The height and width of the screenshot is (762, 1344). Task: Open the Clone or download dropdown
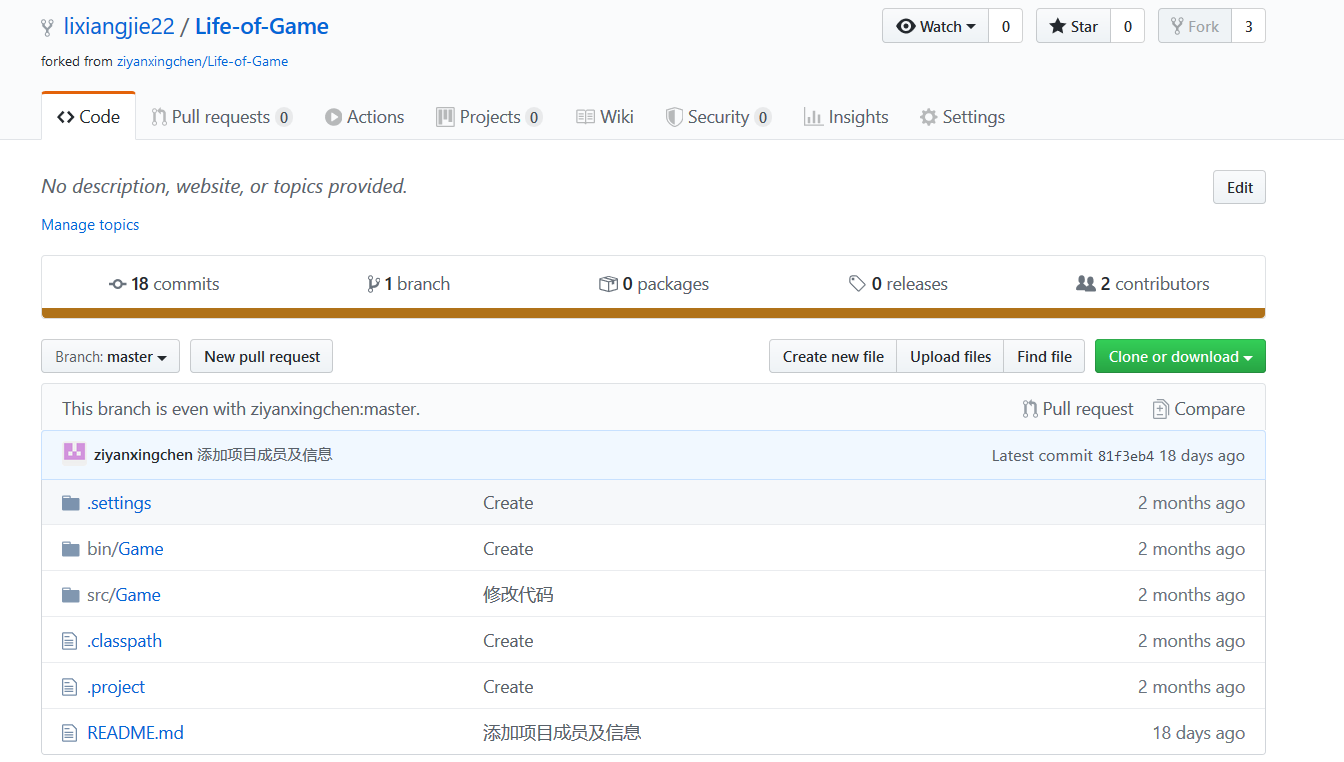1180,357
